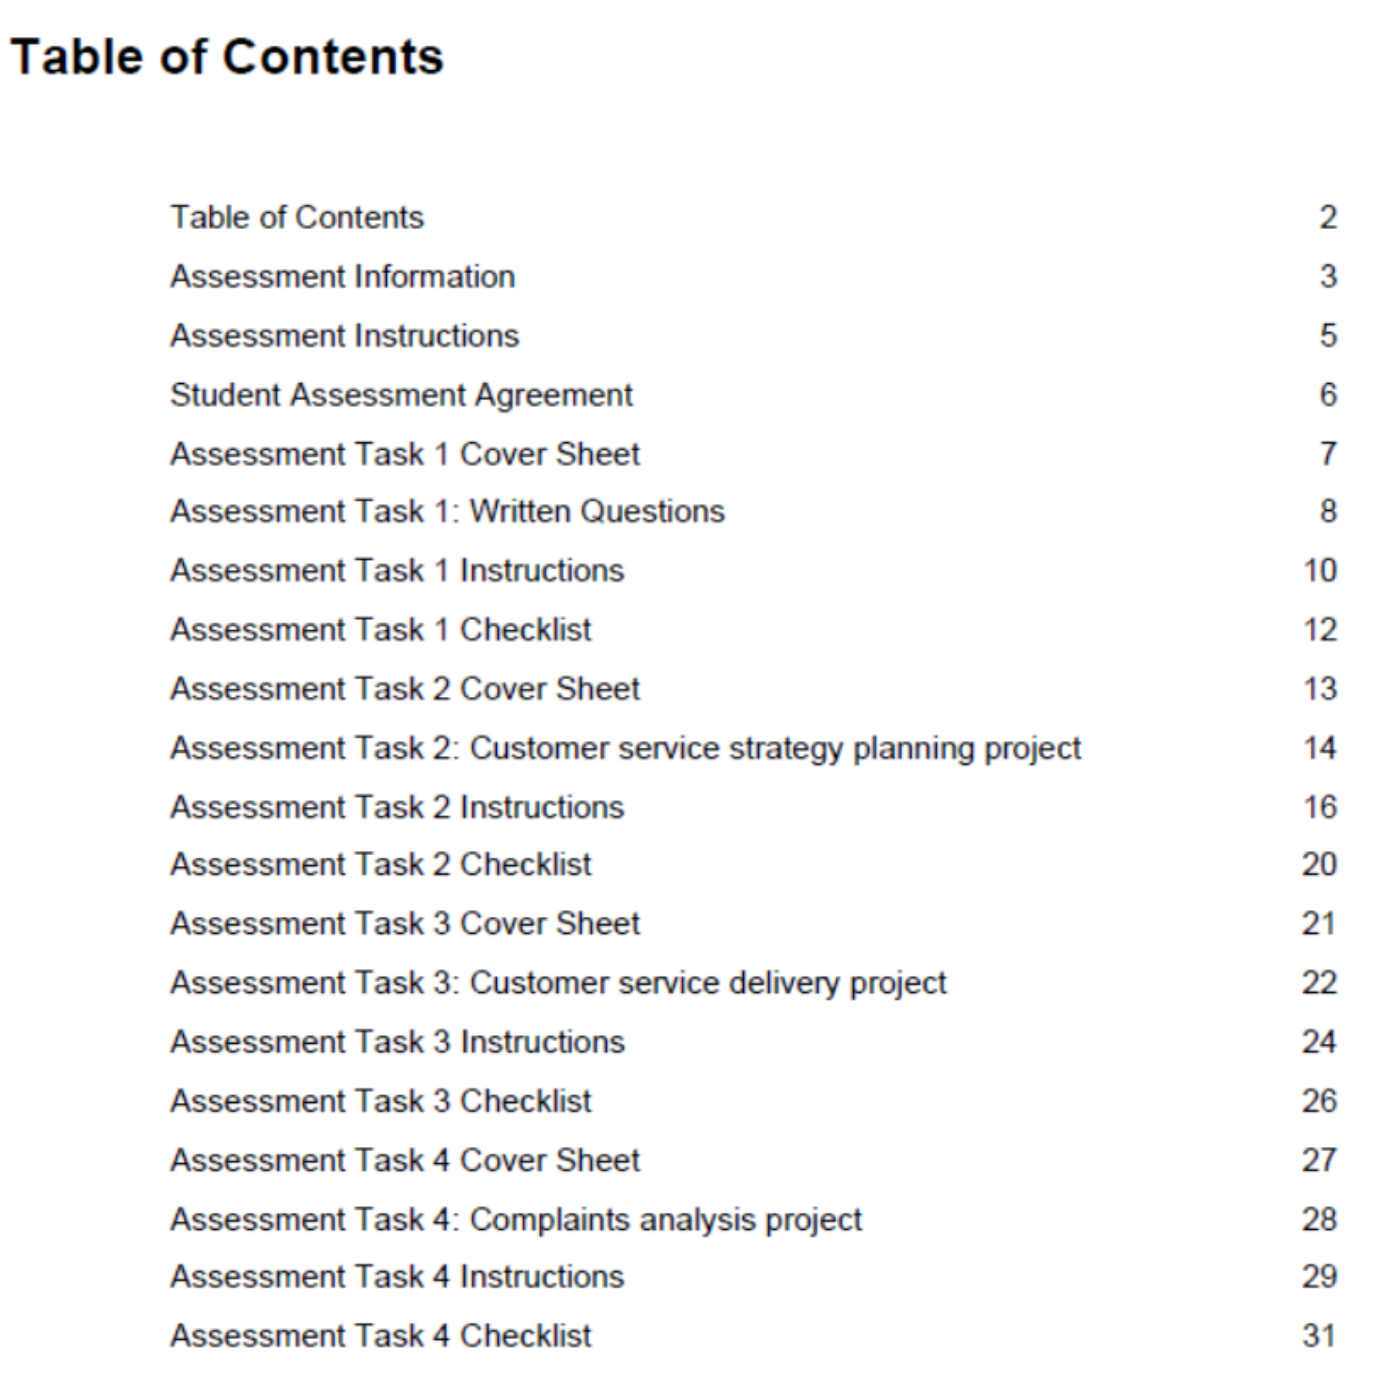Image resolution: width=1379 pixels, height=1380 pixels.
Task: Open the Assessment Task 1 Checklist entry
Action: tap(381, 629)
